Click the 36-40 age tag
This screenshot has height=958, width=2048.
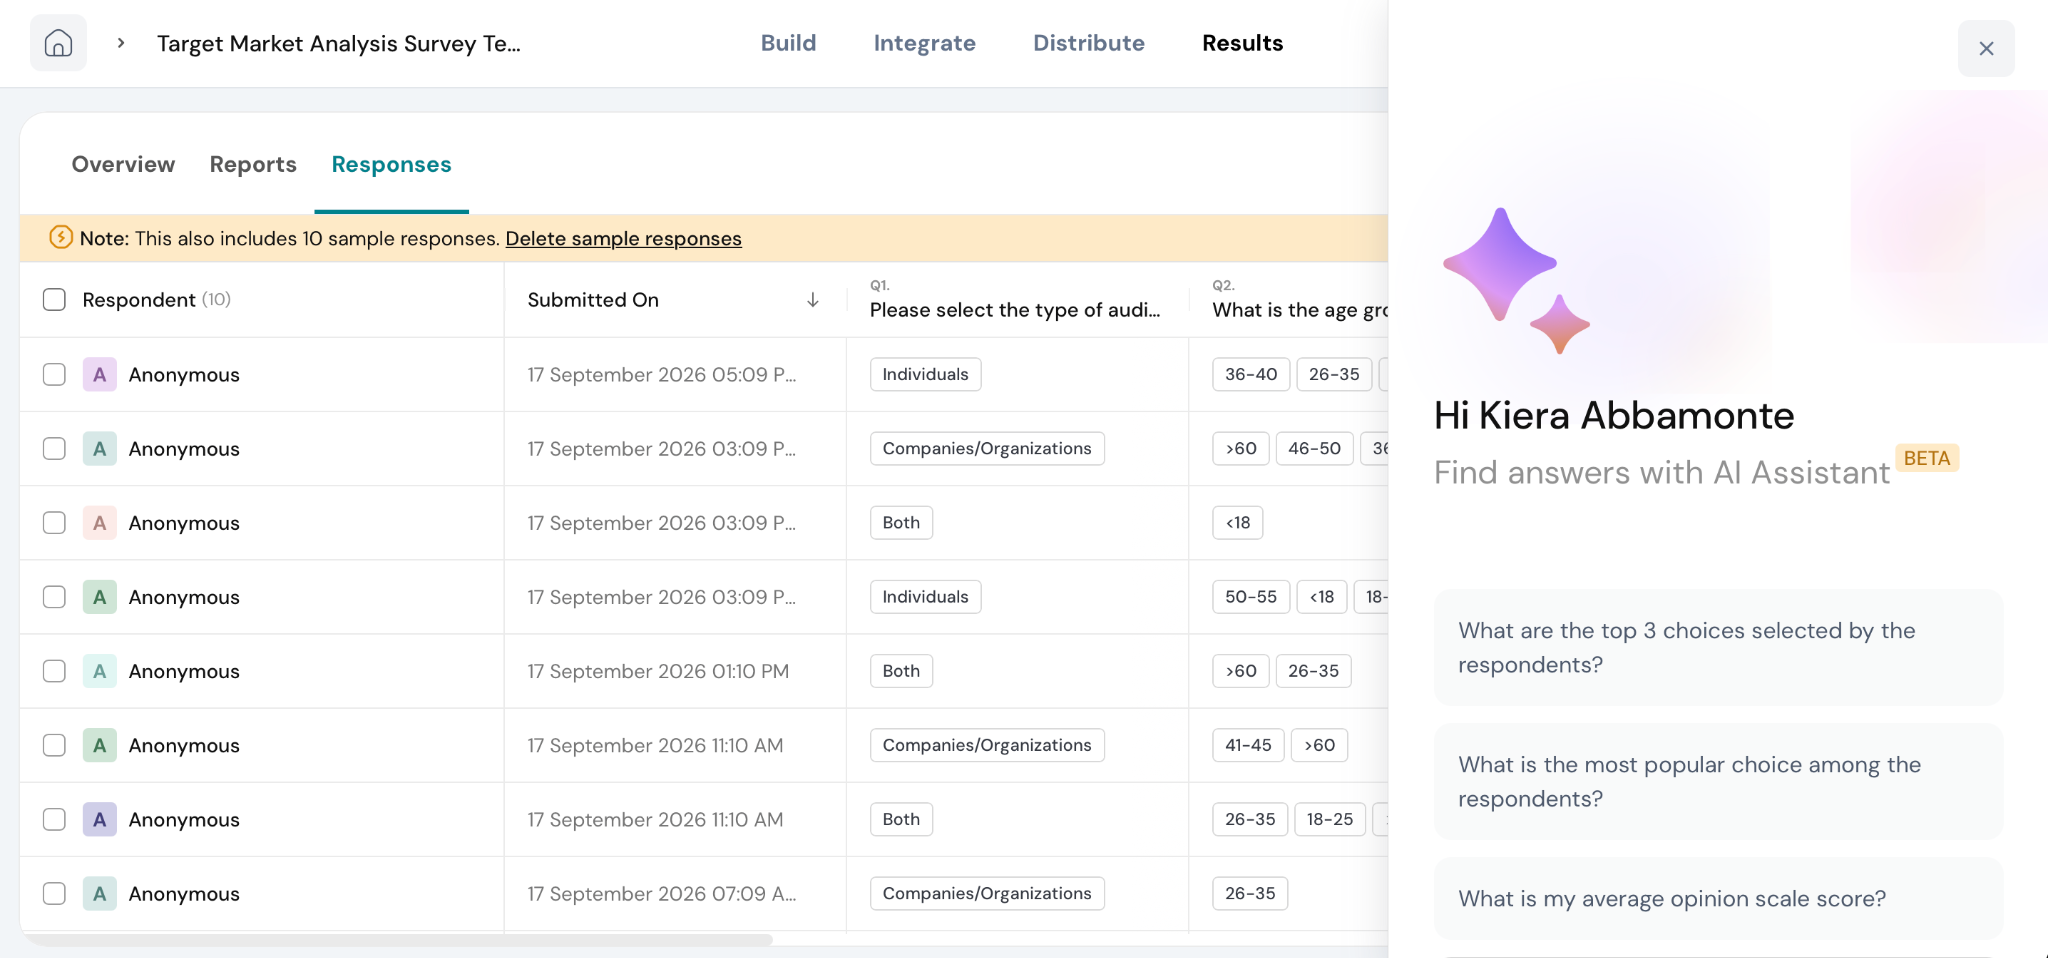[x=1251, y=374]
